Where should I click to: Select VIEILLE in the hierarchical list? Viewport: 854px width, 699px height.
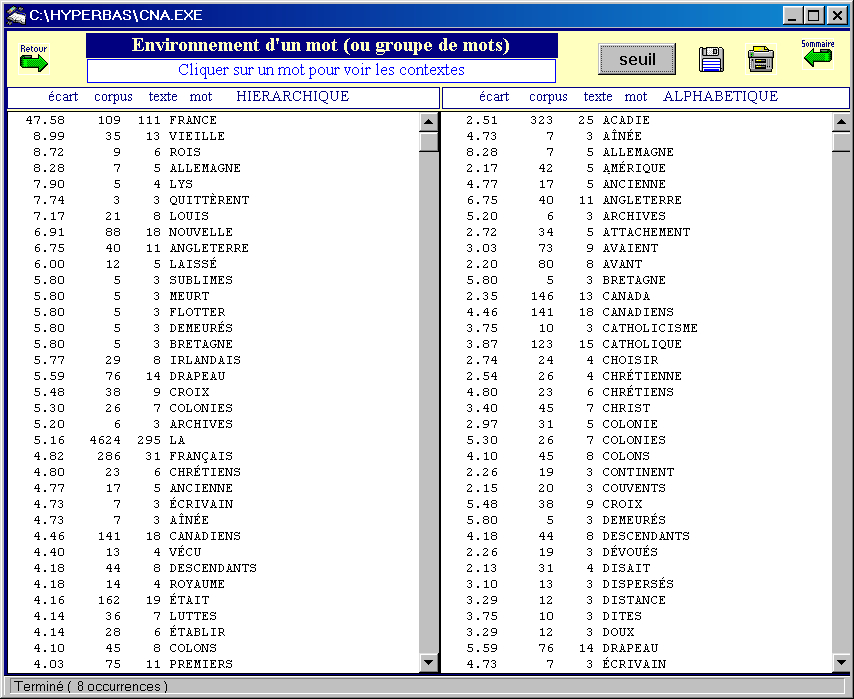pyautogui.click(x=197, y=136)
